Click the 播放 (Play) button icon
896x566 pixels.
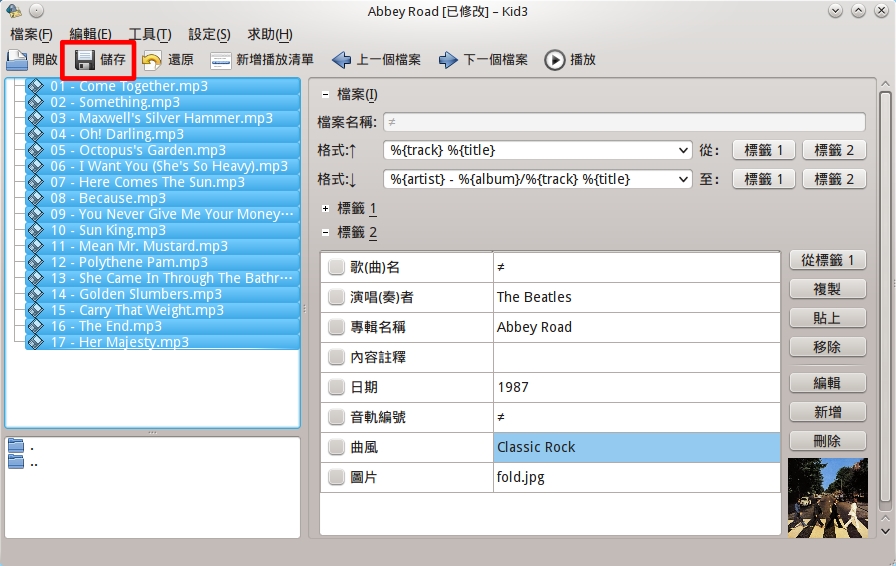click(x=554, y=59)
